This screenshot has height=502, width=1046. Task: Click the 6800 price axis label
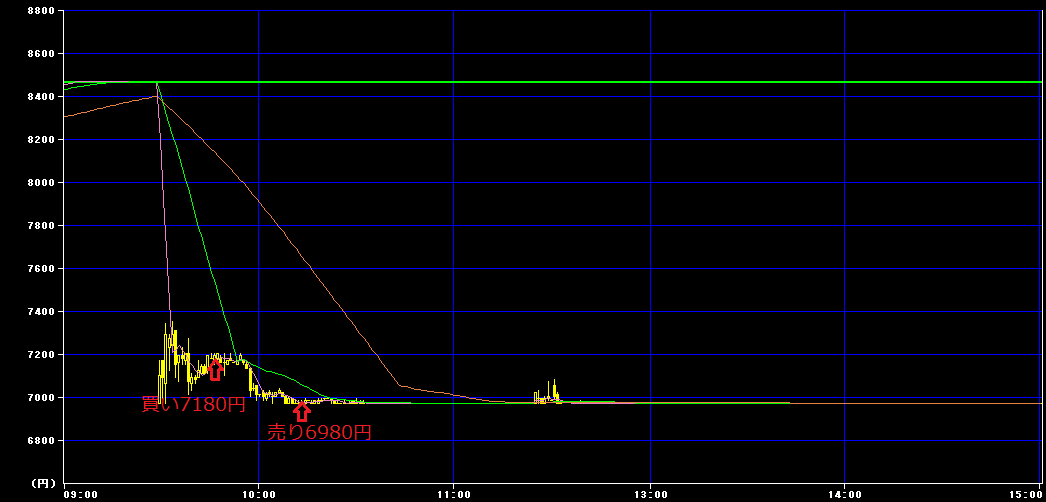click(43, 441)
